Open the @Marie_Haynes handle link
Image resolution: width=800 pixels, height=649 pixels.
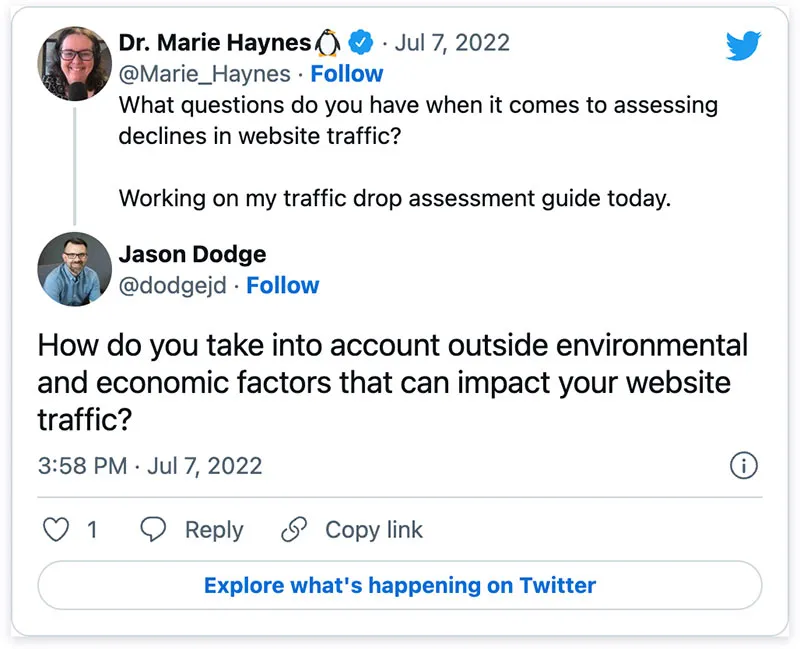pyautogui.click(x=204, y=74)
